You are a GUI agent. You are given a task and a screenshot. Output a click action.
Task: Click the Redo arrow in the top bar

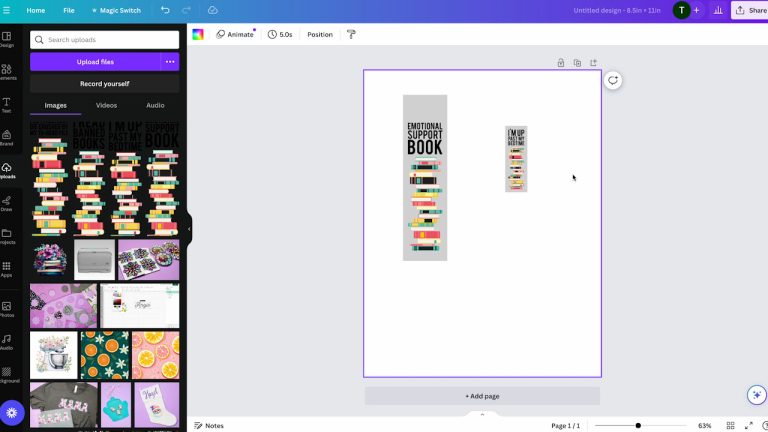click(189, 10)
